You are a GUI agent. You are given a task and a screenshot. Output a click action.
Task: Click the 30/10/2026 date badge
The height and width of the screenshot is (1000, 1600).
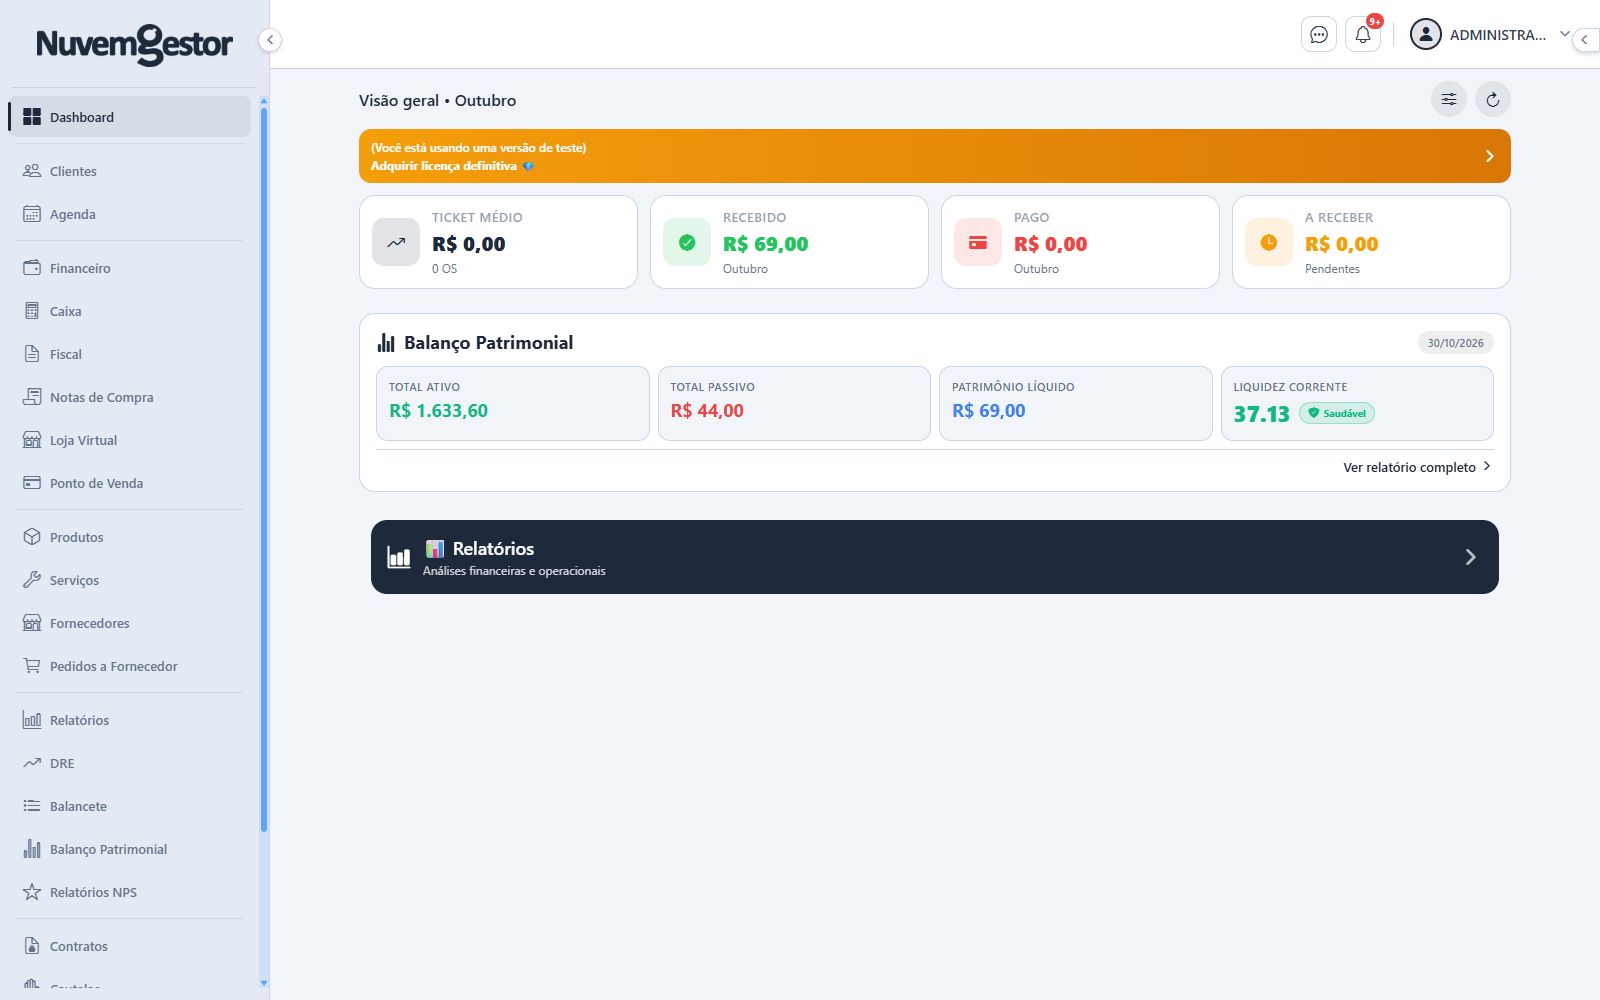[1455, 343]
